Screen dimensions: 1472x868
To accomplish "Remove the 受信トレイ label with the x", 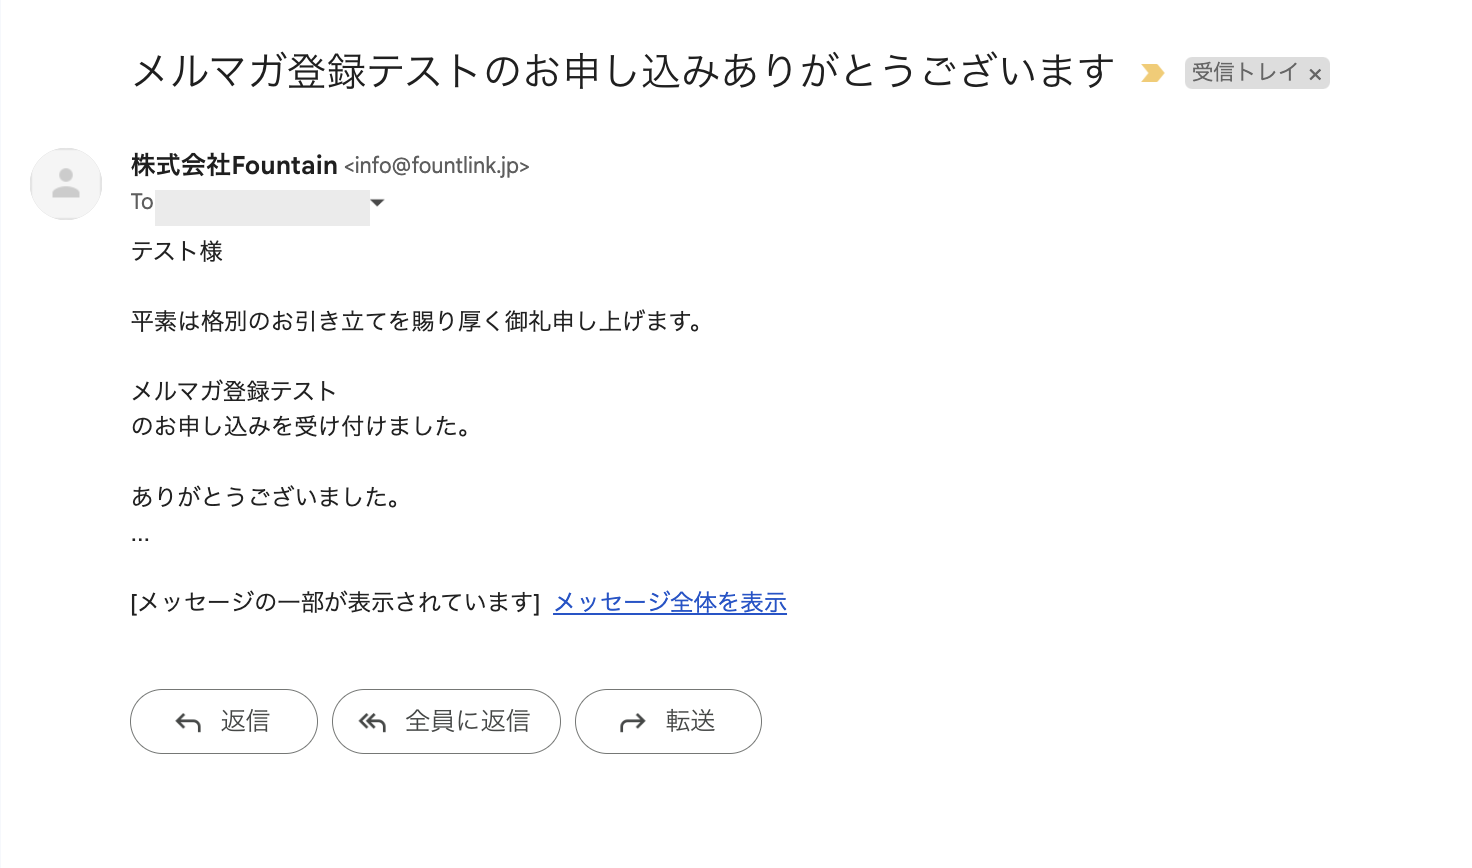I will (1315, 74).
